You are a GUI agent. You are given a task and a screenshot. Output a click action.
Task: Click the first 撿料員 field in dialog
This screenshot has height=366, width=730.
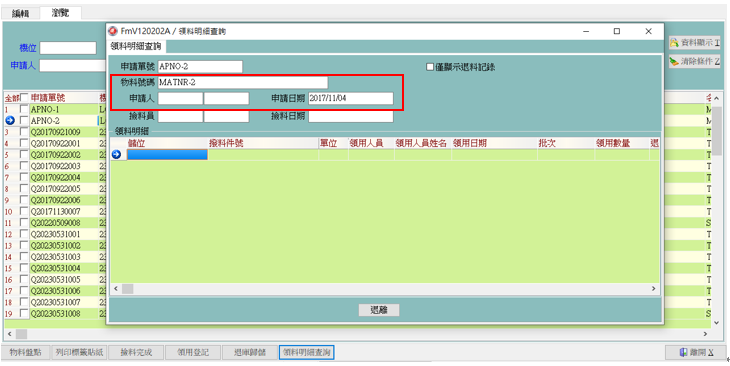click(180, 116)
